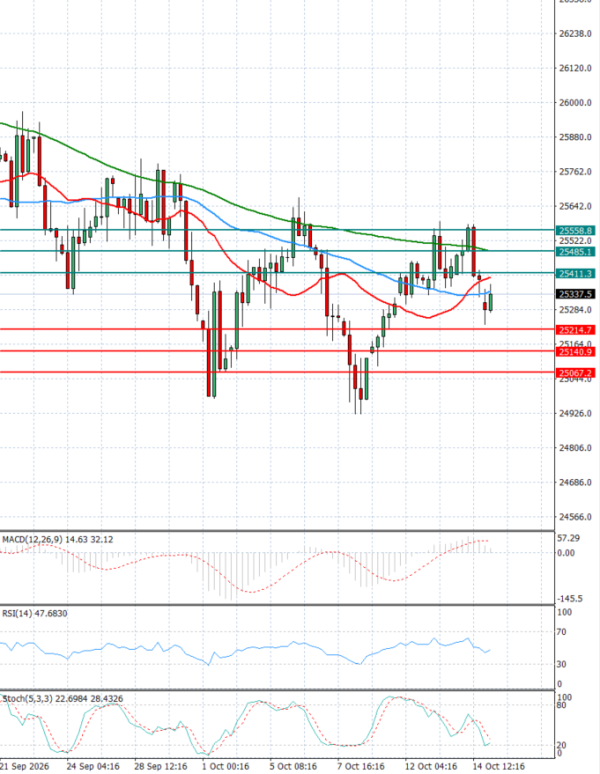600x774 pixels.
Task: Click the 25485.1 teal price label
Action: coord(575,252)
